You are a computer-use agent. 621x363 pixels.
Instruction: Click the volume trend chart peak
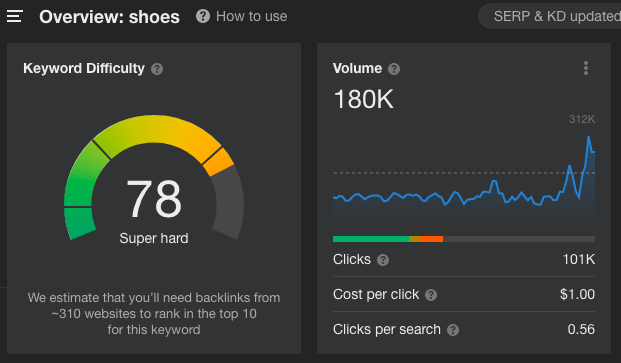tap(589, 137)
